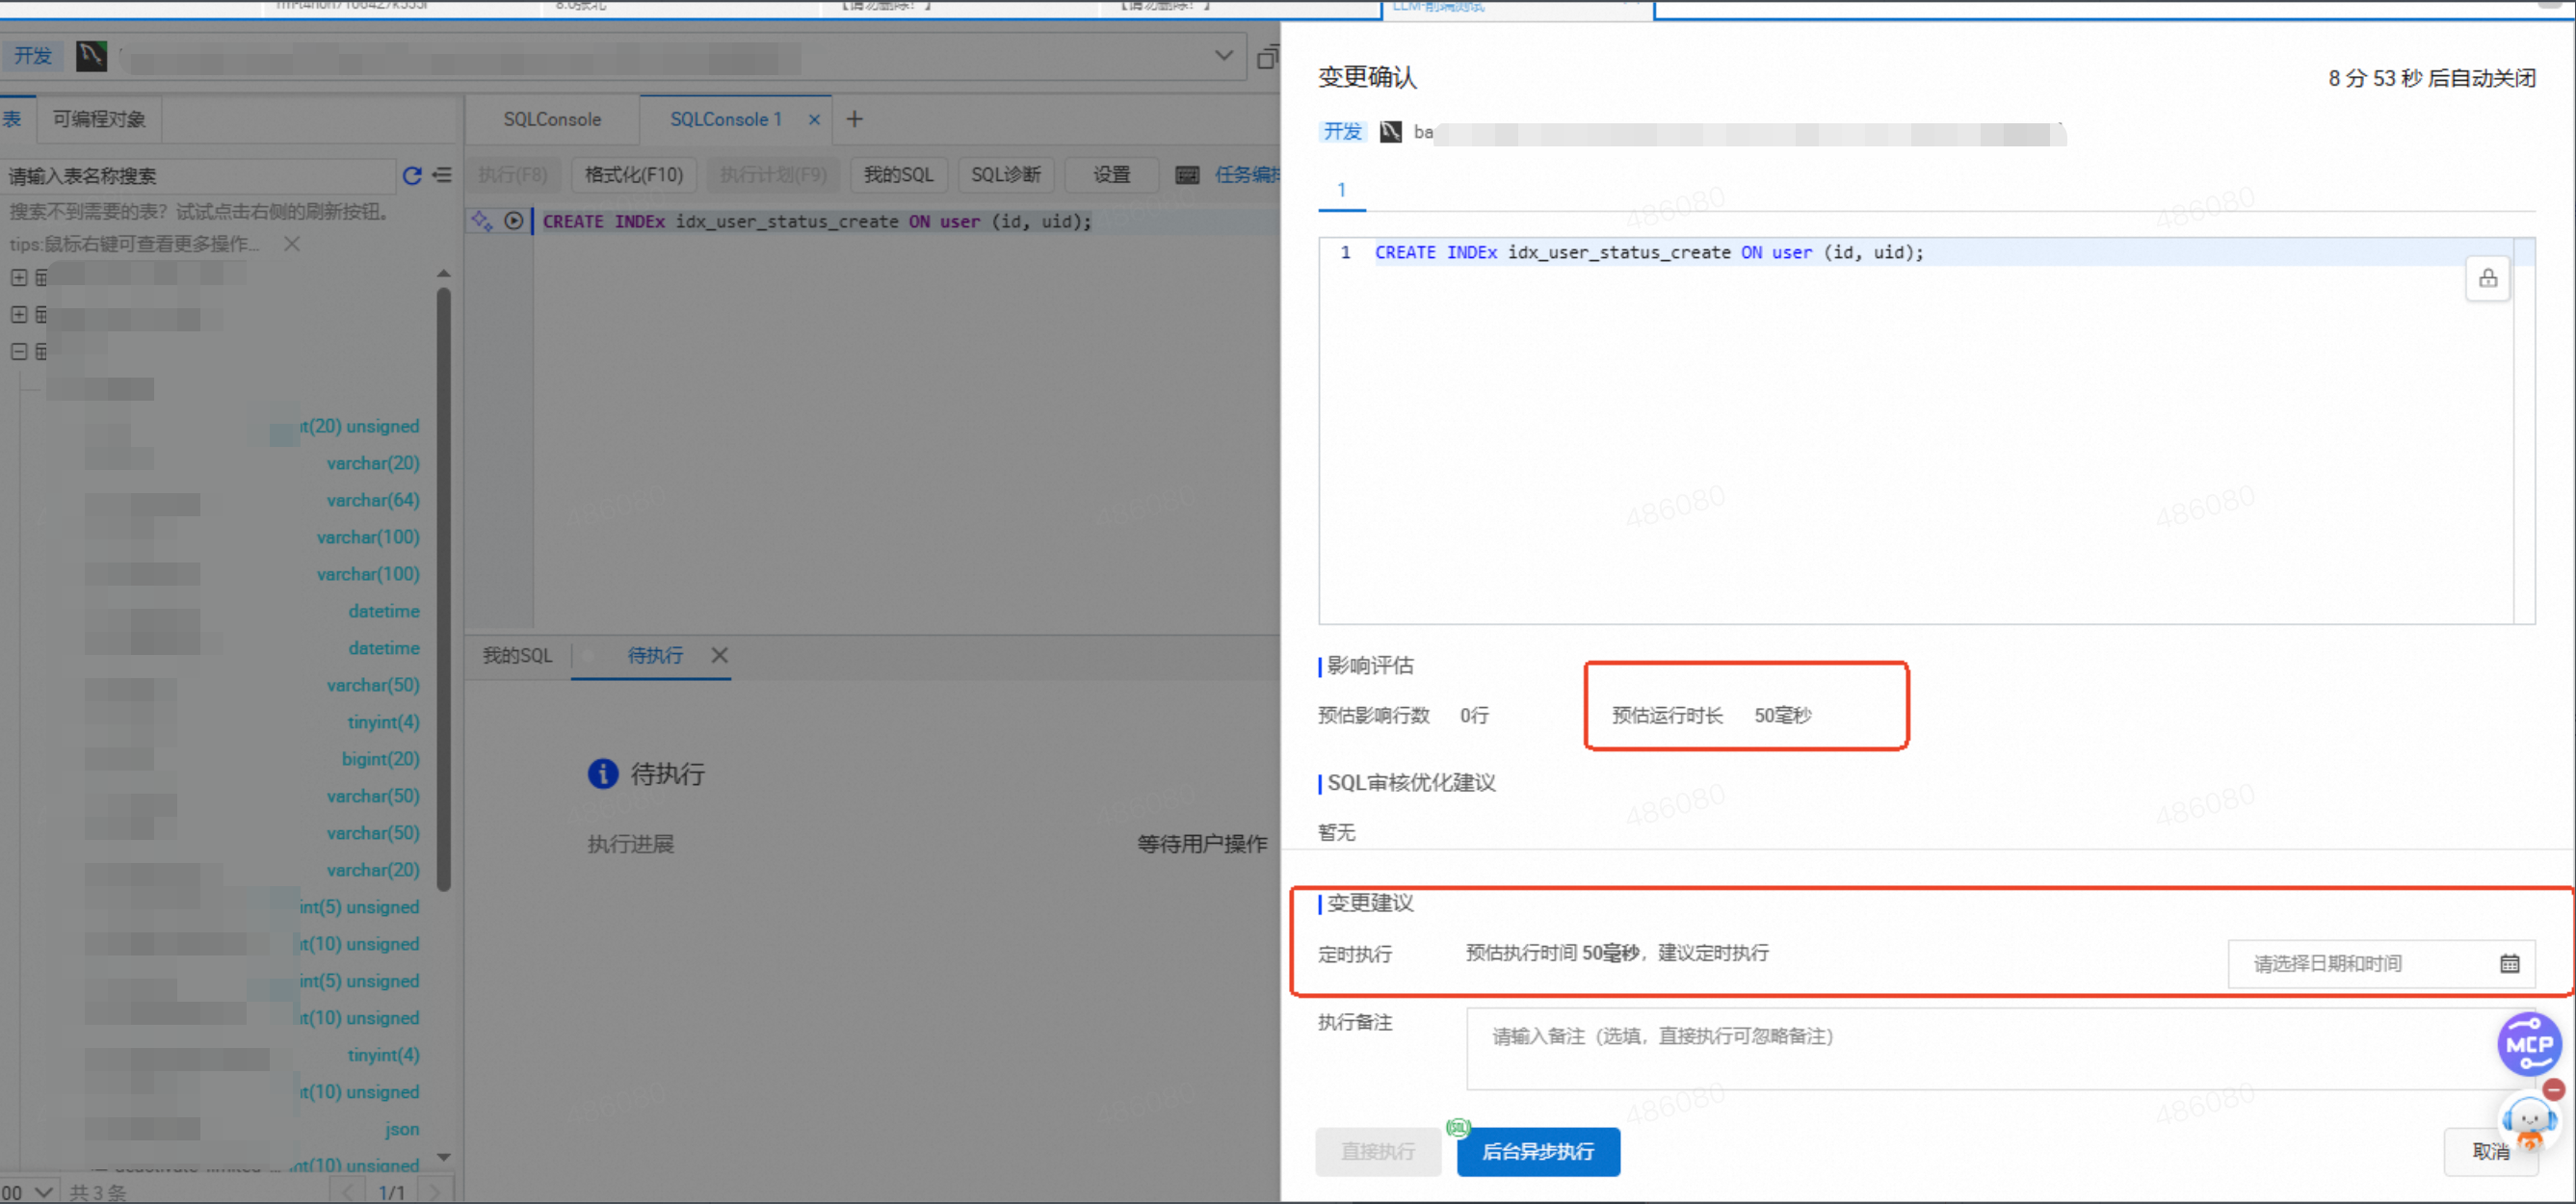Click the keyboard shortcuts icon in toolbar
Viewport: 2576px width, 1204px height.
point(1187,175)
